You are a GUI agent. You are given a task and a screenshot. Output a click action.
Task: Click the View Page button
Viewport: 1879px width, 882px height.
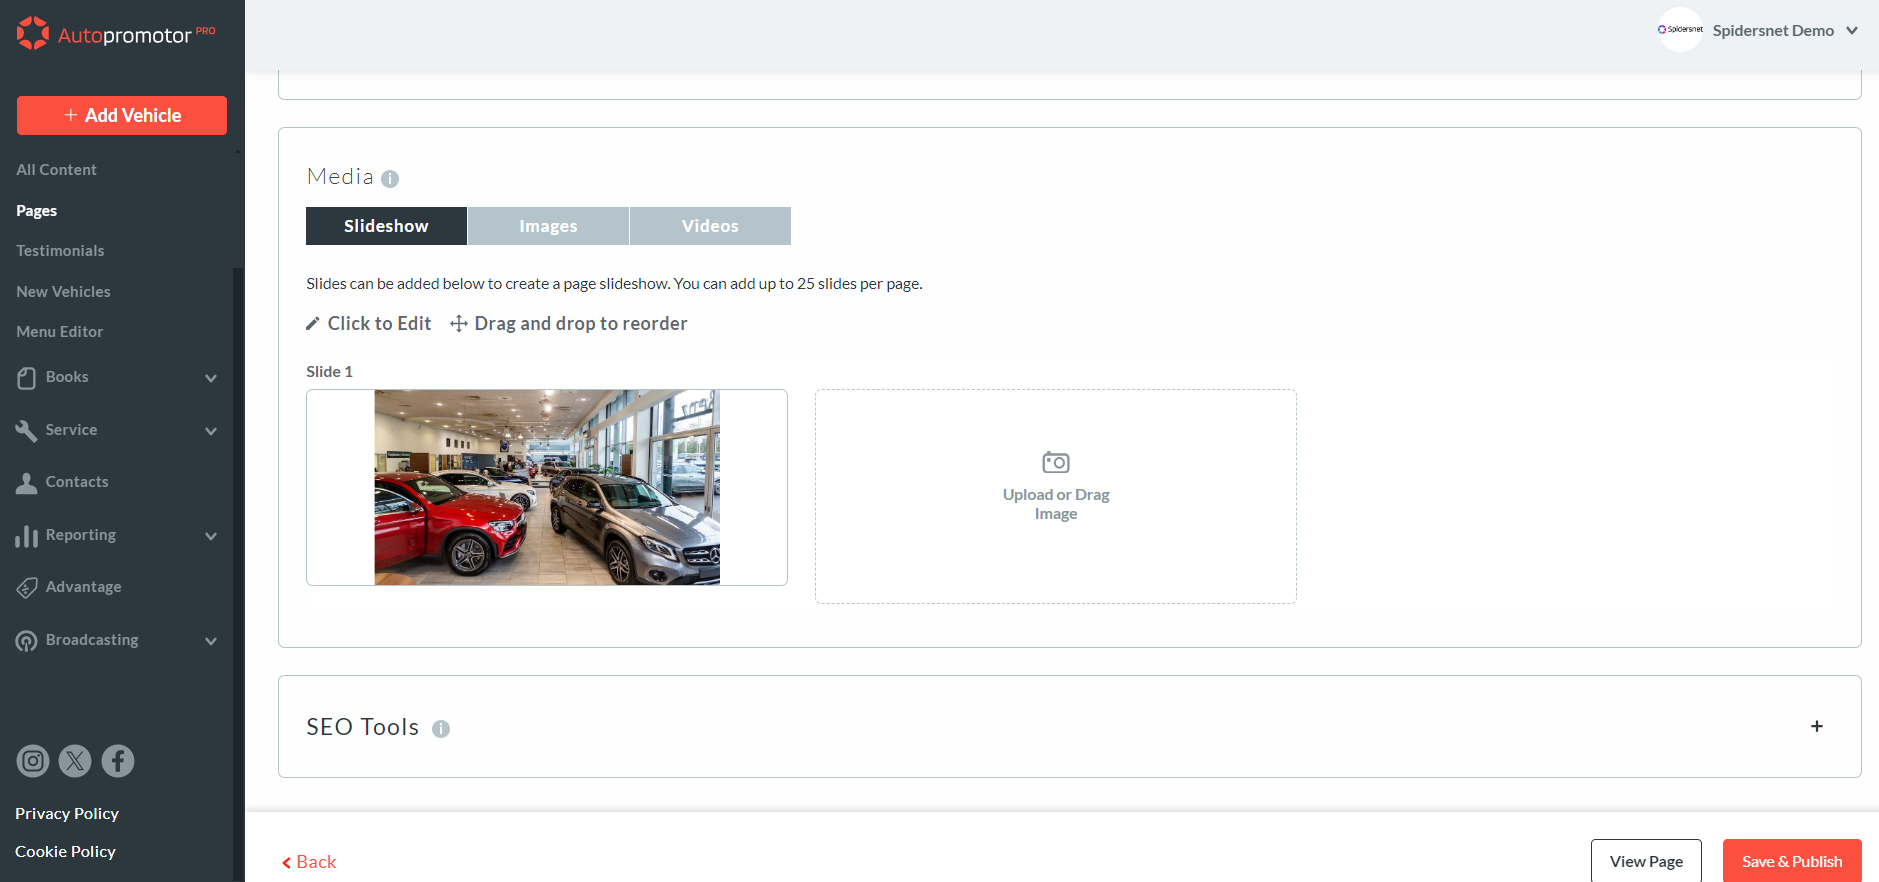click(x=1645, y=861)
